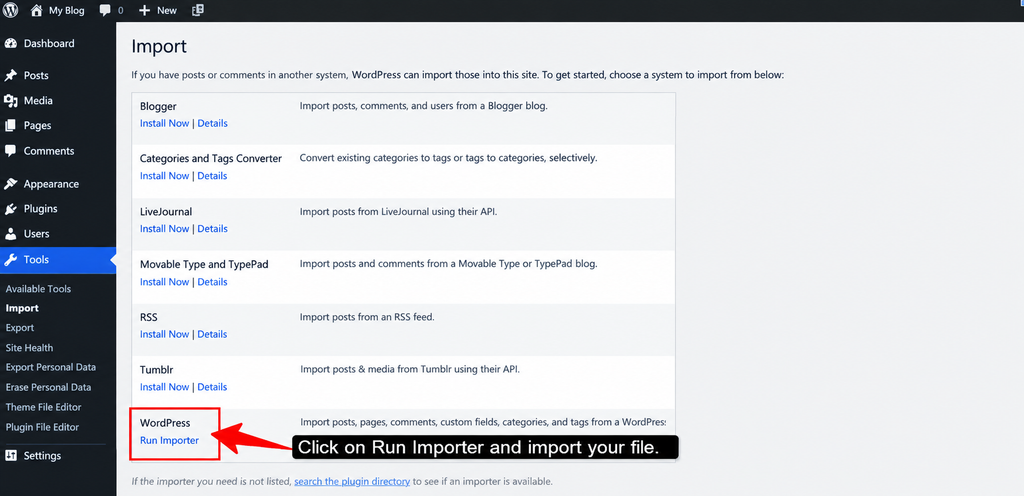The width and height of the screenshot is (1024, 496).
Task: Open Site Health submenu item
Action: (x=29, y=348)
